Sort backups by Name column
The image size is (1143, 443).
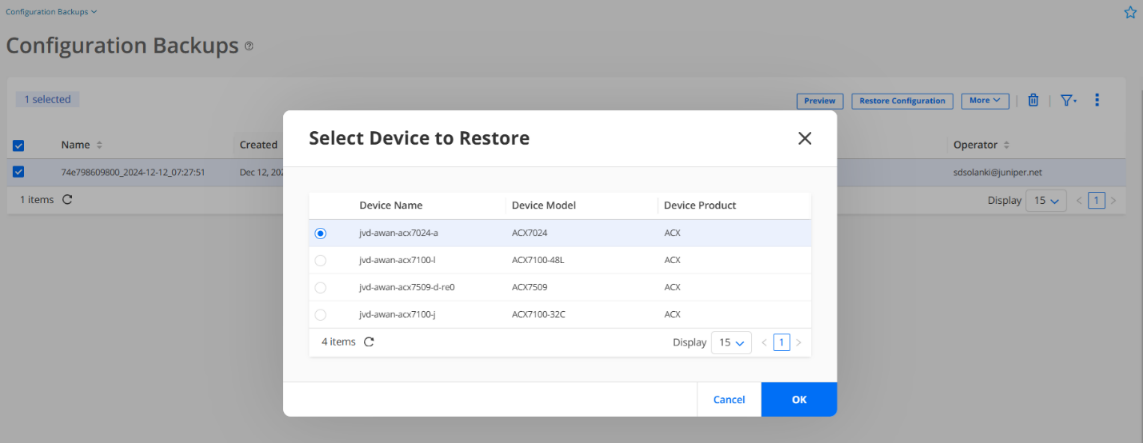[x=99, y=145]
